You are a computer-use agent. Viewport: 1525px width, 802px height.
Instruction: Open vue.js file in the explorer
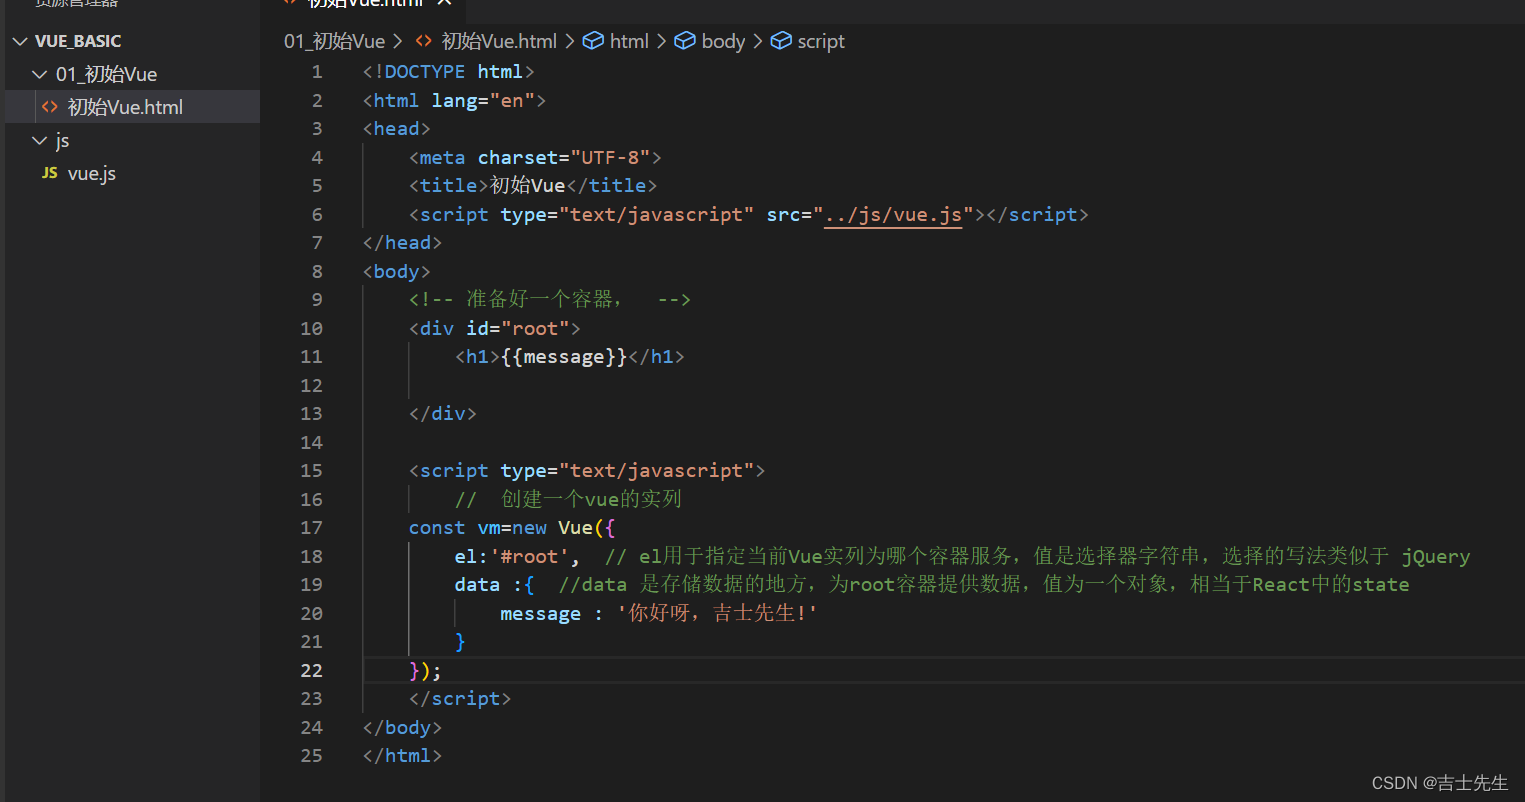tap(92, 173)
